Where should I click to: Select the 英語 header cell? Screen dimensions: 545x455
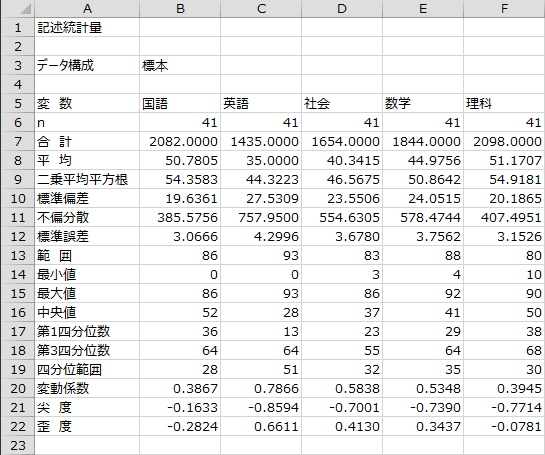(261, 103)
